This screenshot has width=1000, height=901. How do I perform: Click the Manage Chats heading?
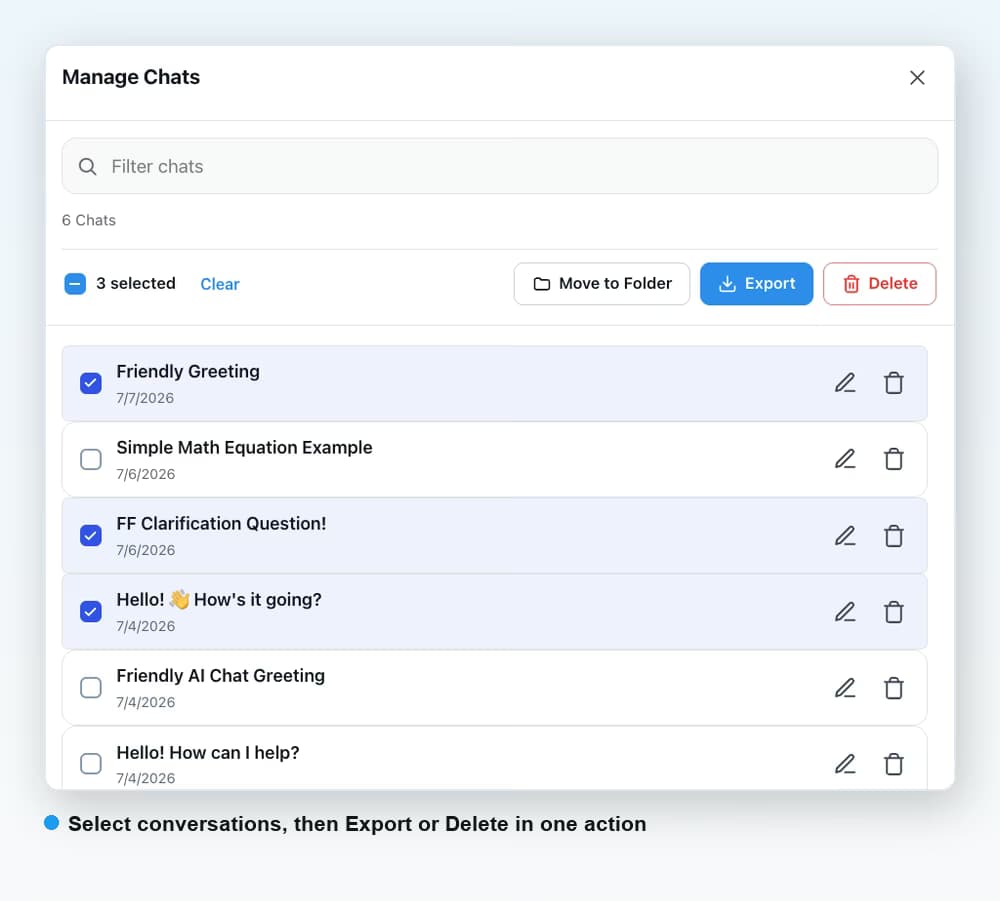[x=131, y=77]
